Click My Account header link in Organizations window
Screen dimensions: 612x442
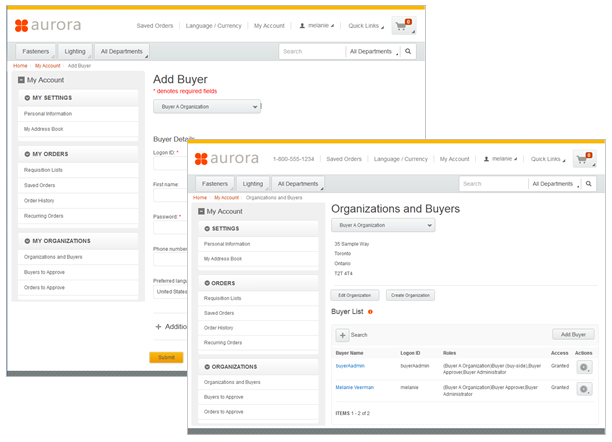[x=454, y=159]
